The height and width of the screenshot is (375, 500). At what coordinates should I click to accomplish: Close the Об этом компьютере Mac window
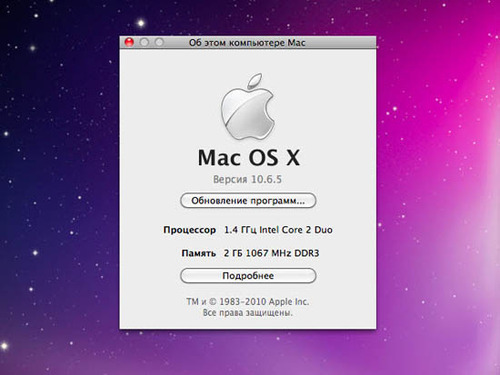point(129,42)
